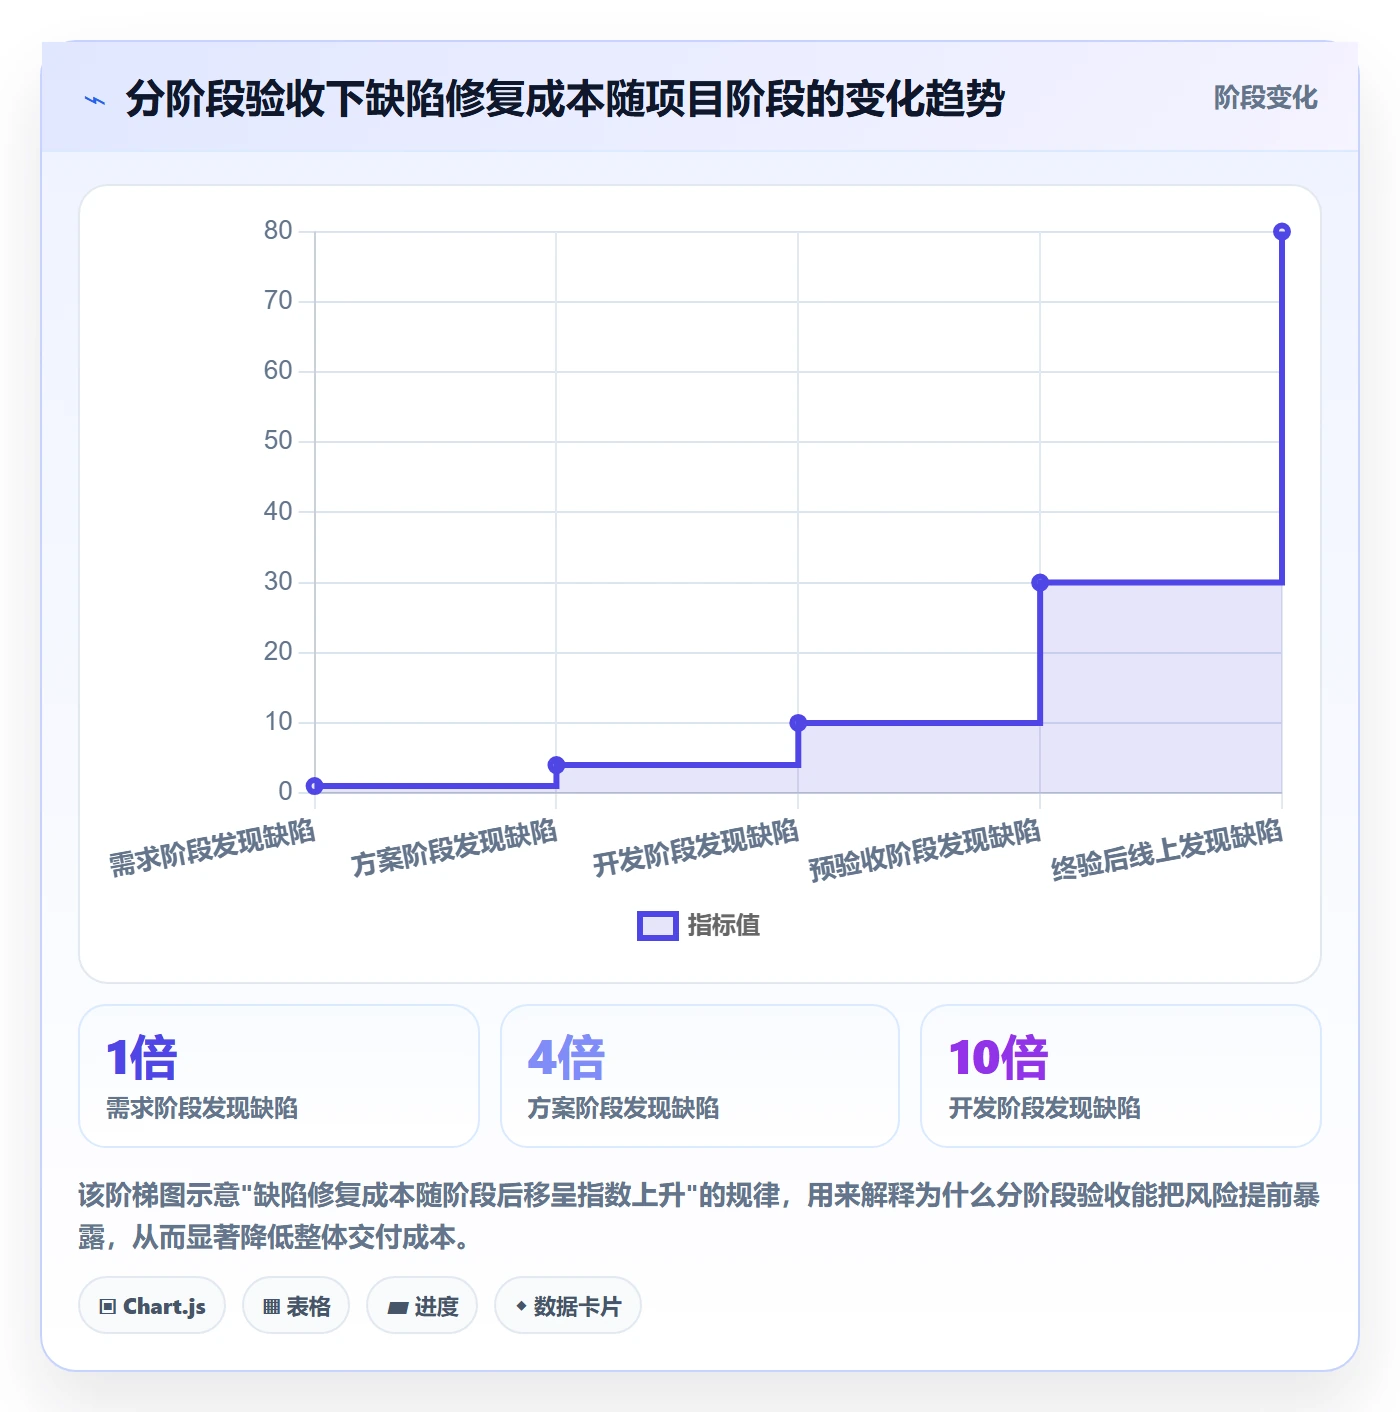Screen dimensions: 1400x1412
Task: Click the 阶段变化 badge in header
Action: tap(1265, 98)
